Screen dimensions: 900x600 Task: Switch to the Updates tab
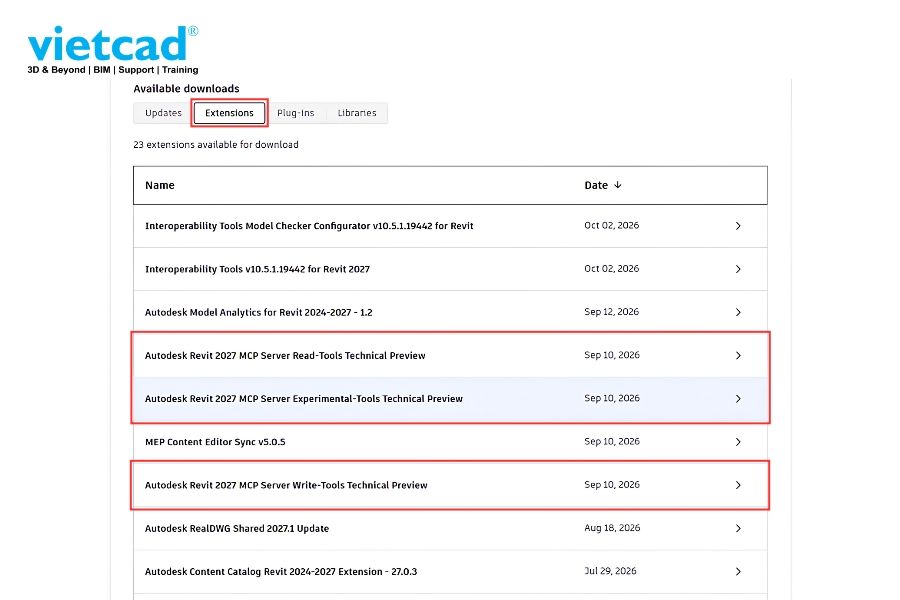pos(163,113)
